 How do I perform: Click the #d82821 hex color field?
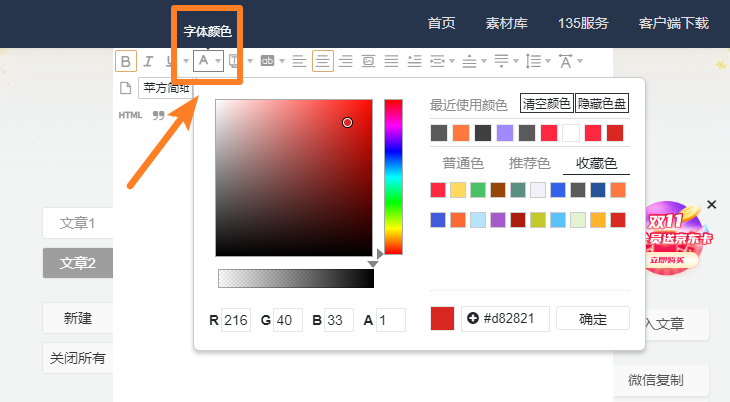point(505,319)
